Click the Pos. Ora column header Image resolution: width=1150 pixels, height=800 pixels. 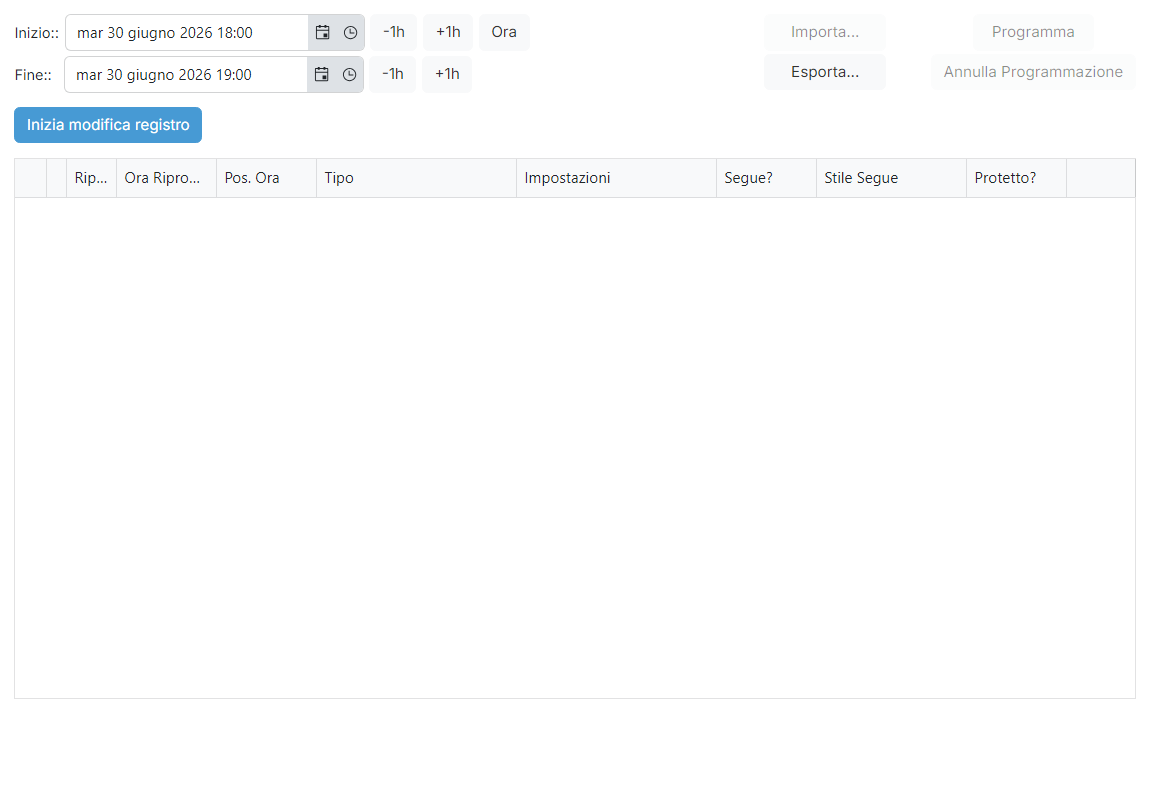(x=266, y=178)
